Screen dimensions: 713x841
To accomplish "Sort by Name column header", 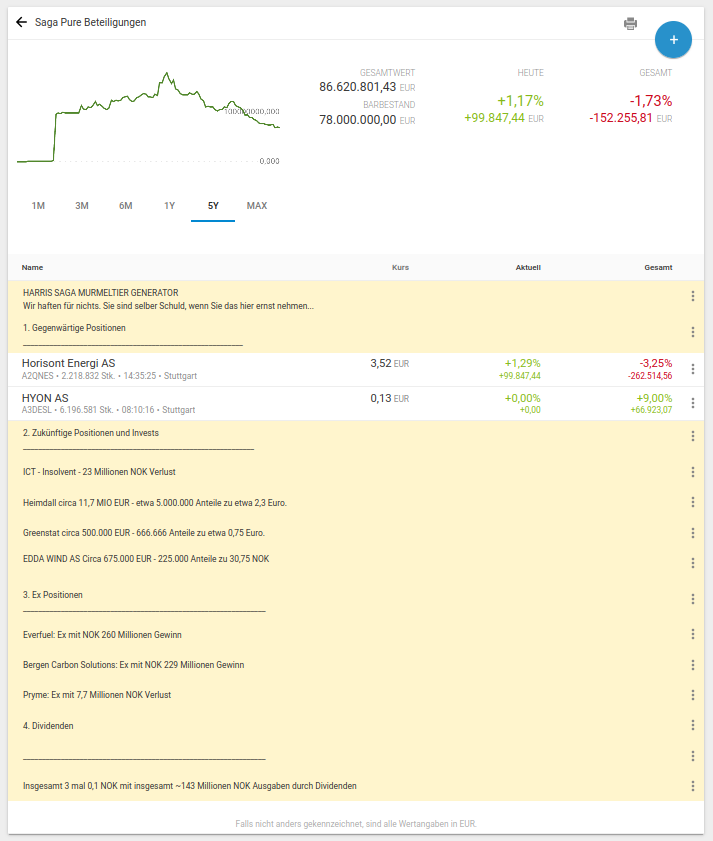I will [32, 267].
